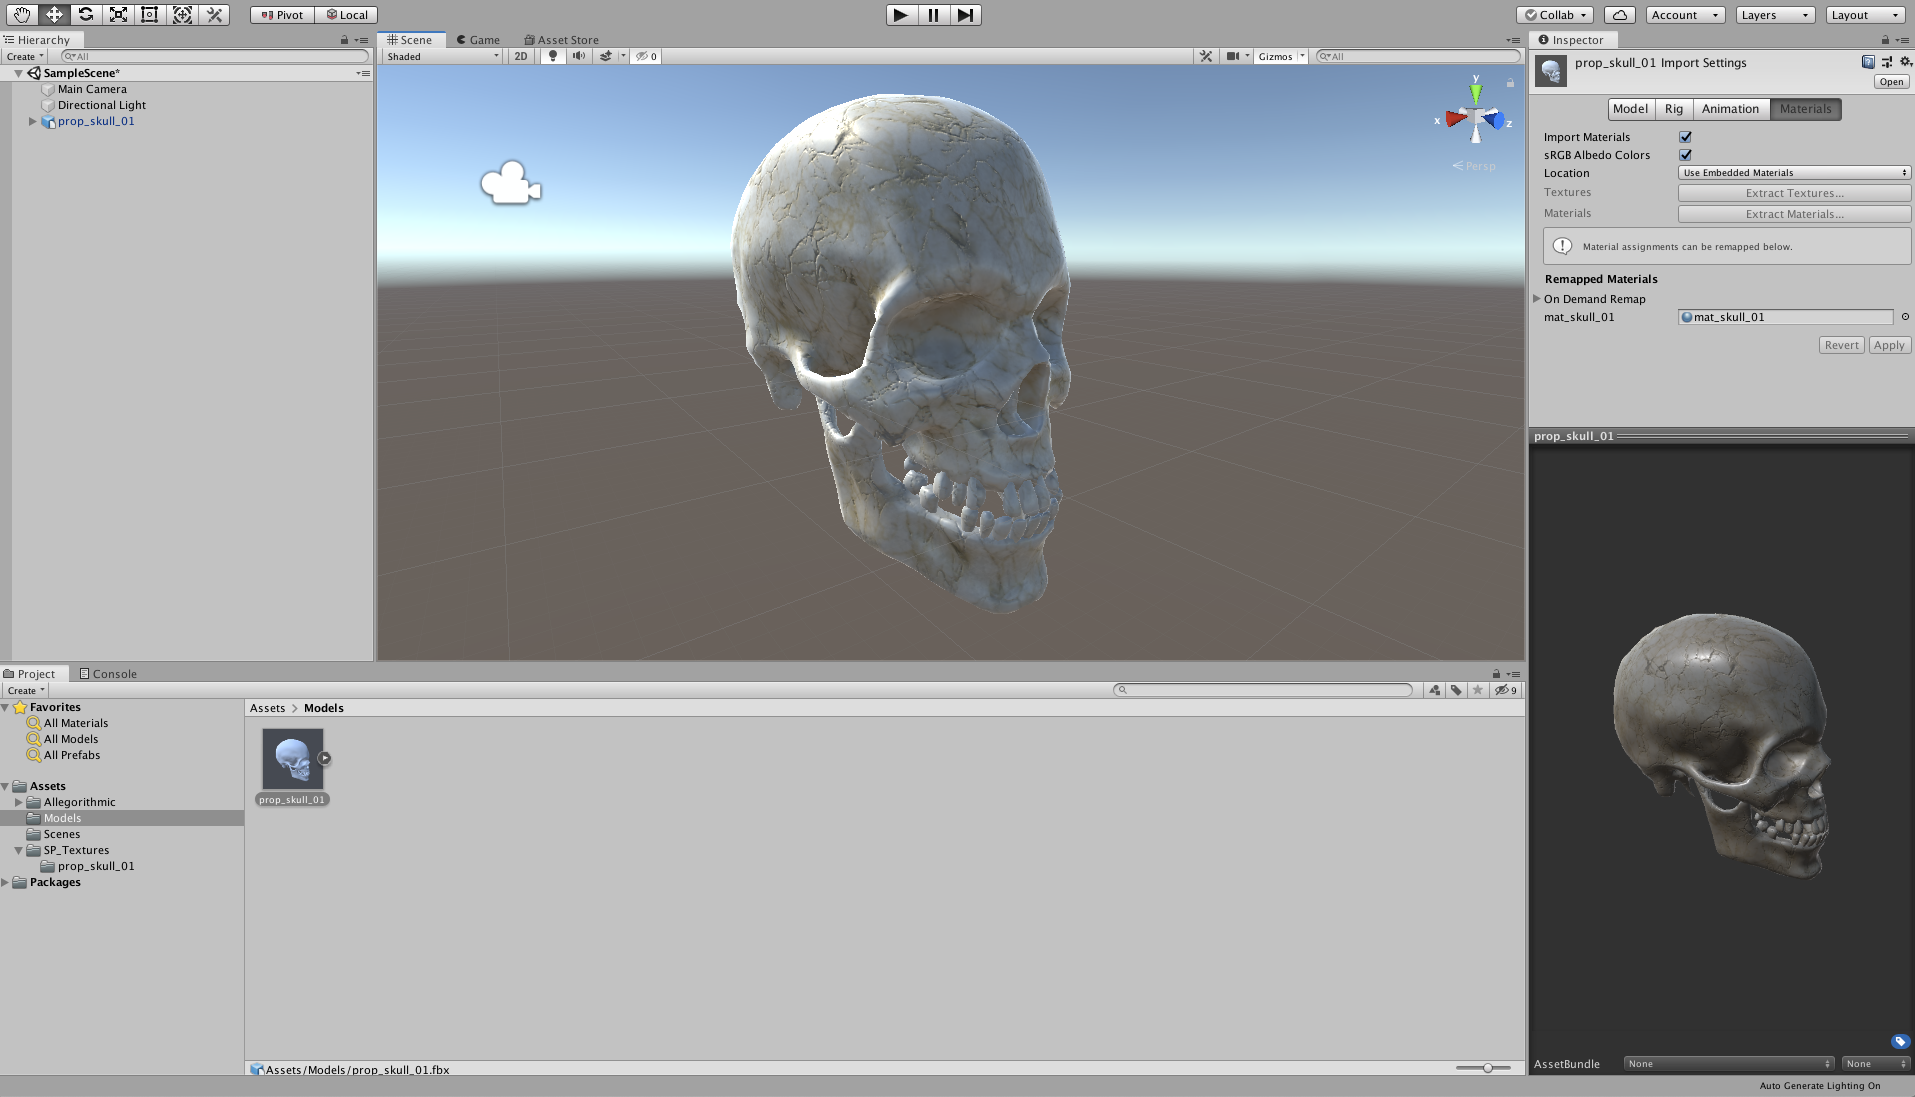Pause the game playback
Image resolution: width=1915 pixels, height=1097 pixels.
(933, 15)
